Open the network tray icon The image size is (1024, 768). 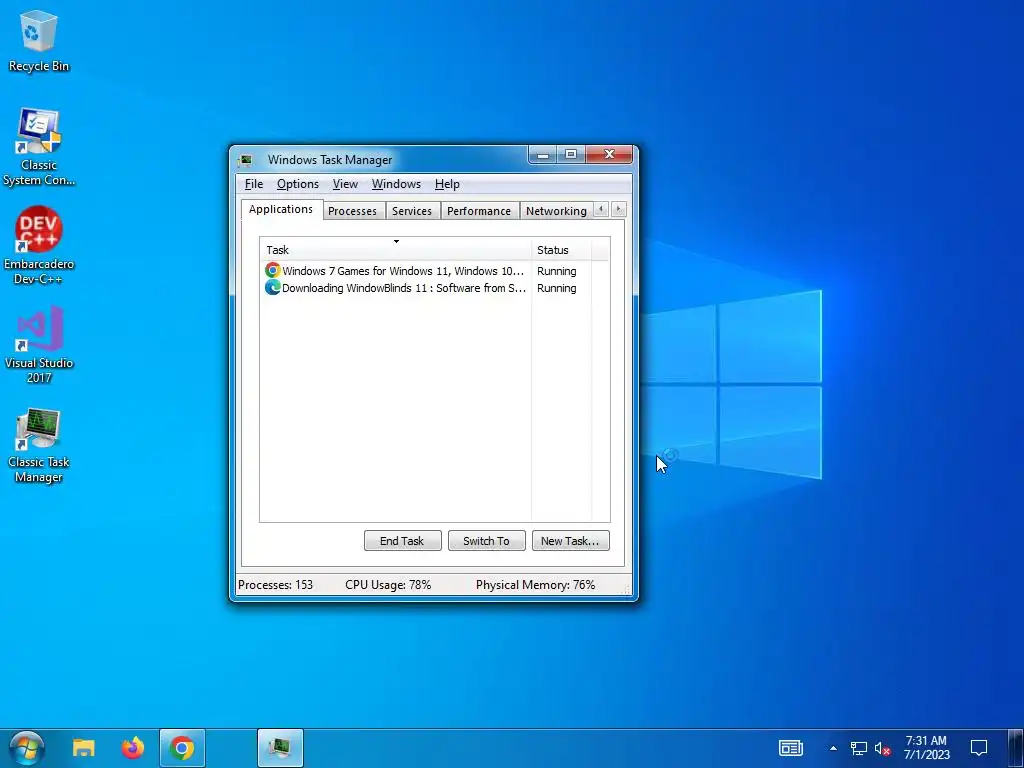tap(858, 748)
